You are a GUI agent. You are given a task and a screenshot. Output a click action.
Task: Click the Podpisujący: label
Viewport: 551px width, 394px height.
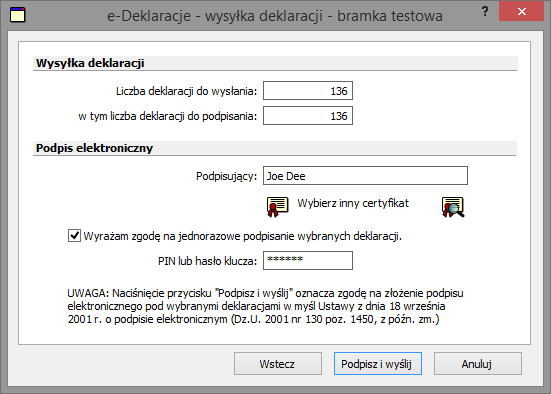click(226, 176)
